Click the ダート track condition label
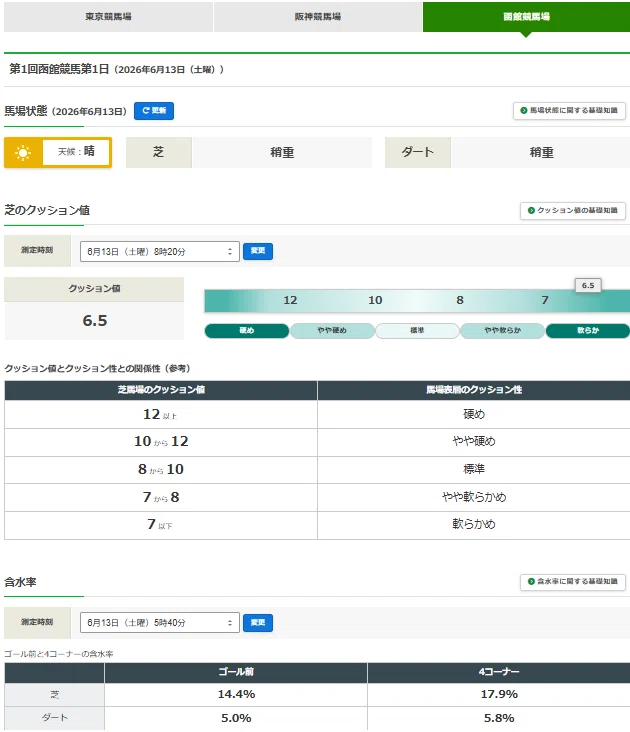The height and width of the screenshot is (732, 630). click(x=418, y=153)
